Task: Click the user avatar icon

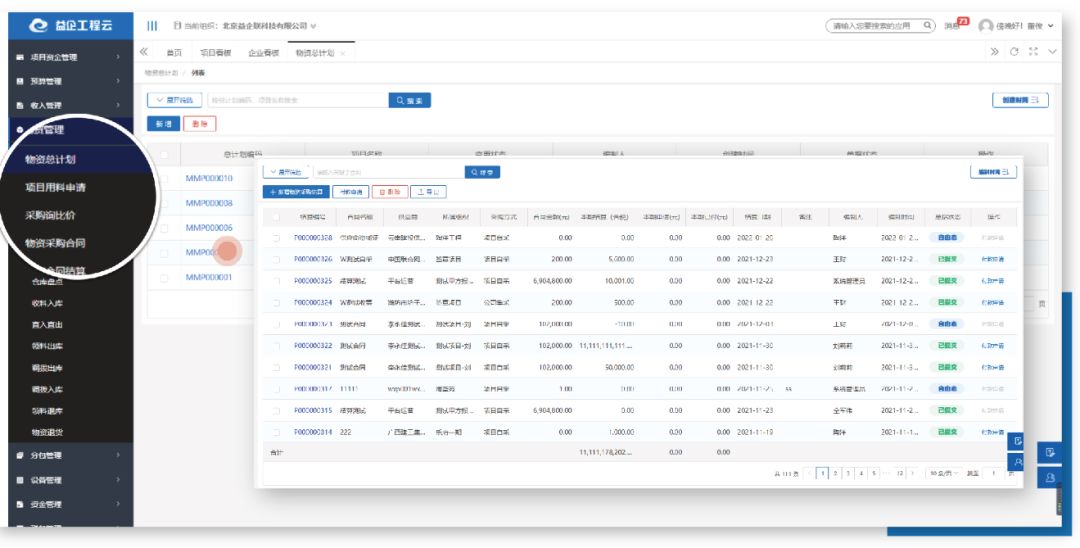Action: [x=986, y=26]
